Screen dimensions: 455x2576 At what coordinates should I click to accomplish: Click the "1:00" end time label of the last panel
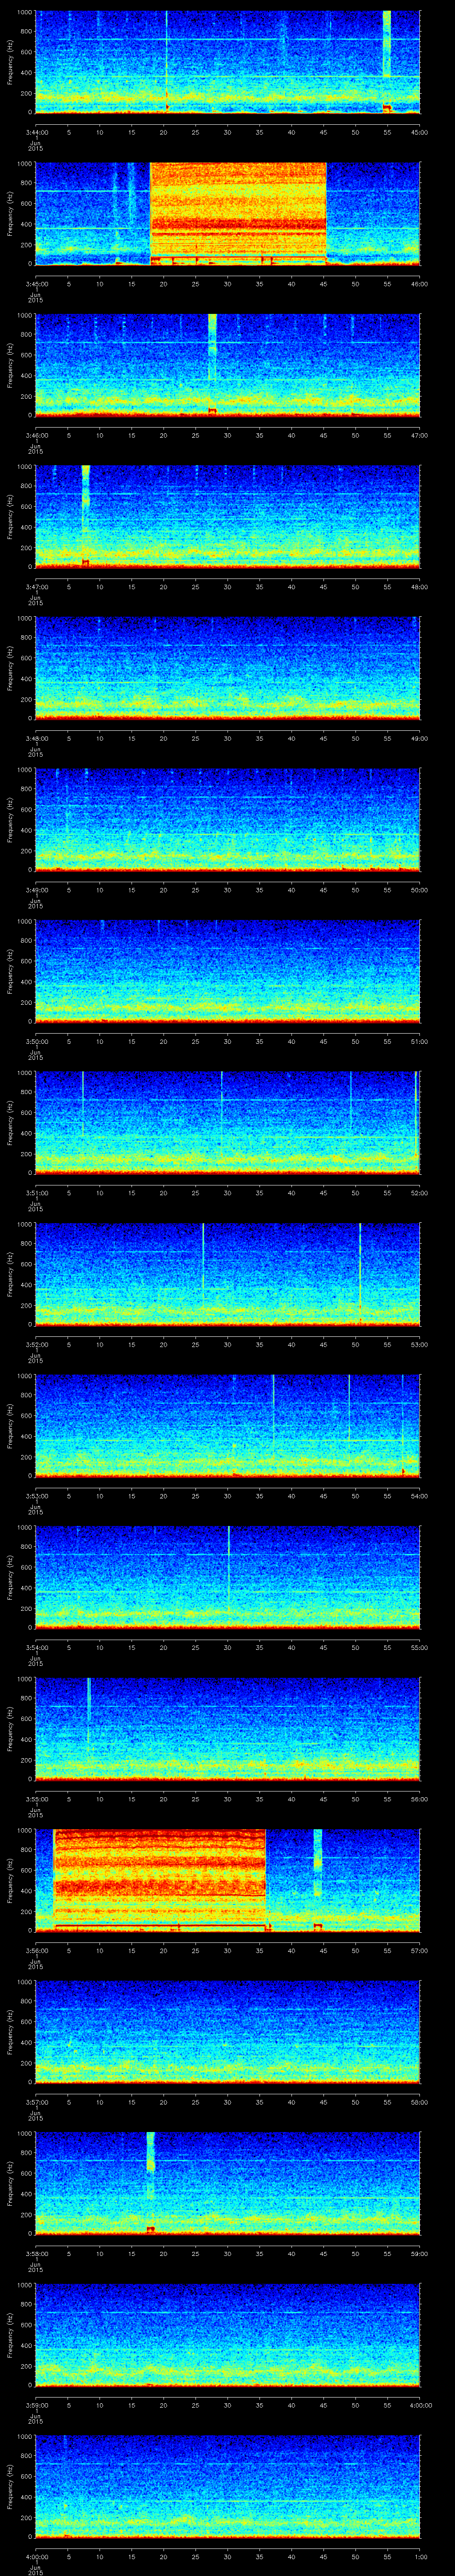pos(420,2556)
